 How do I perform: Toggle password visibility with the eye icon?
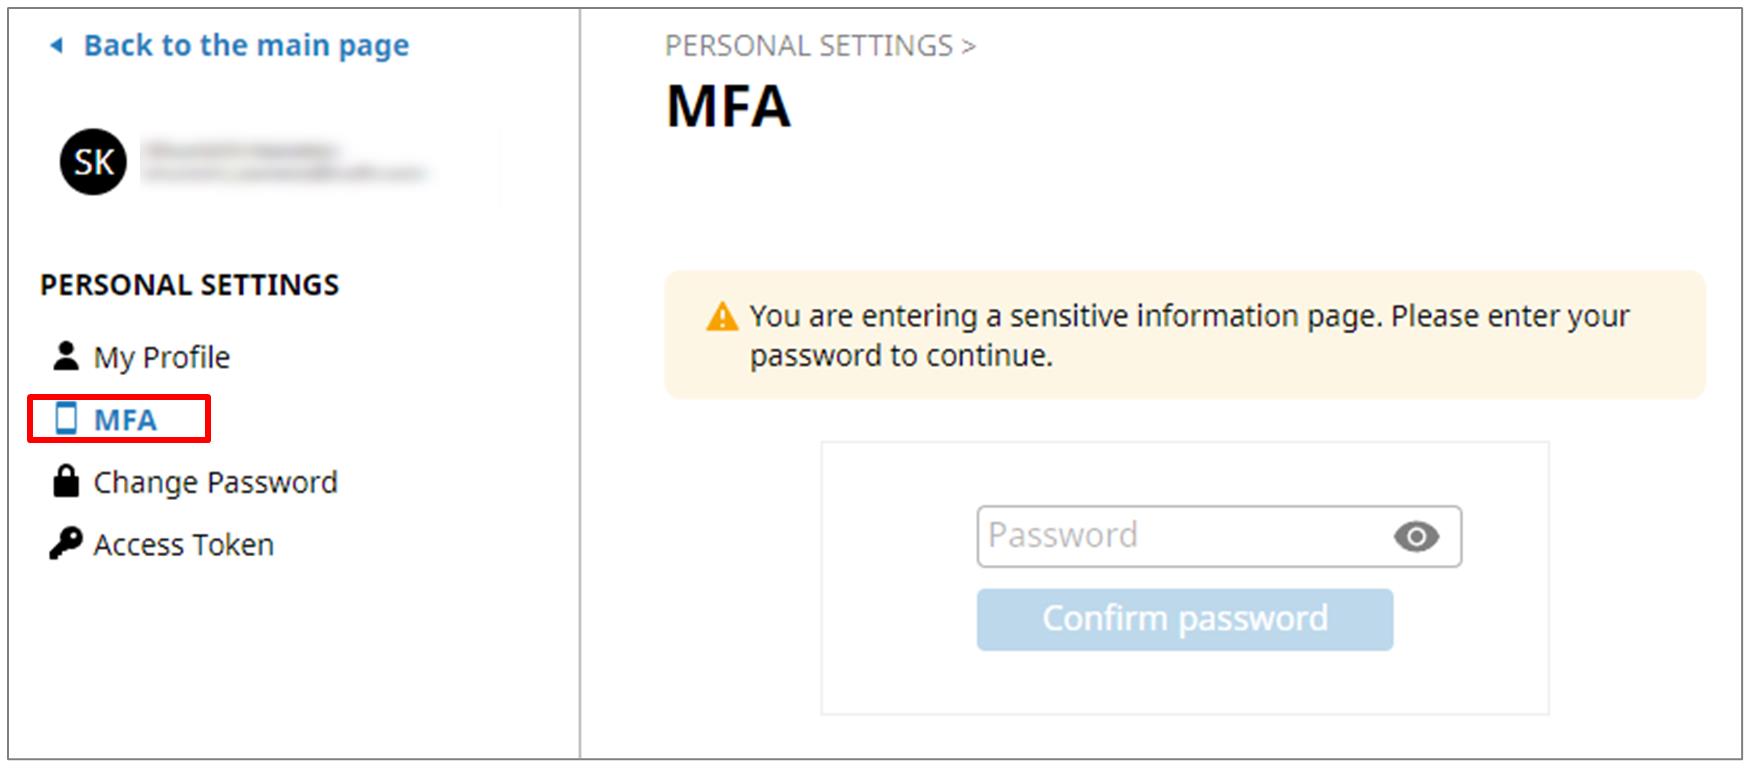coord(1416,537)
